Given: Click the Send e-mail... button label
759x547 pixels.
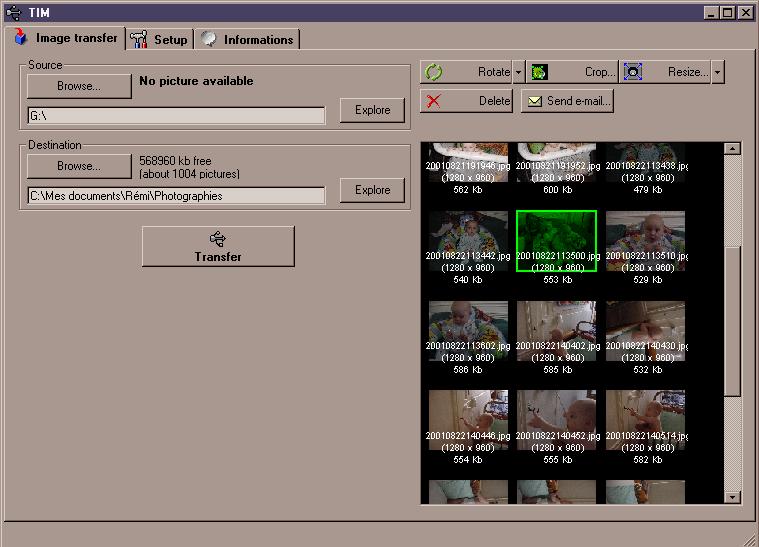Looking at the screenshot, I should [x=578, y=101].
